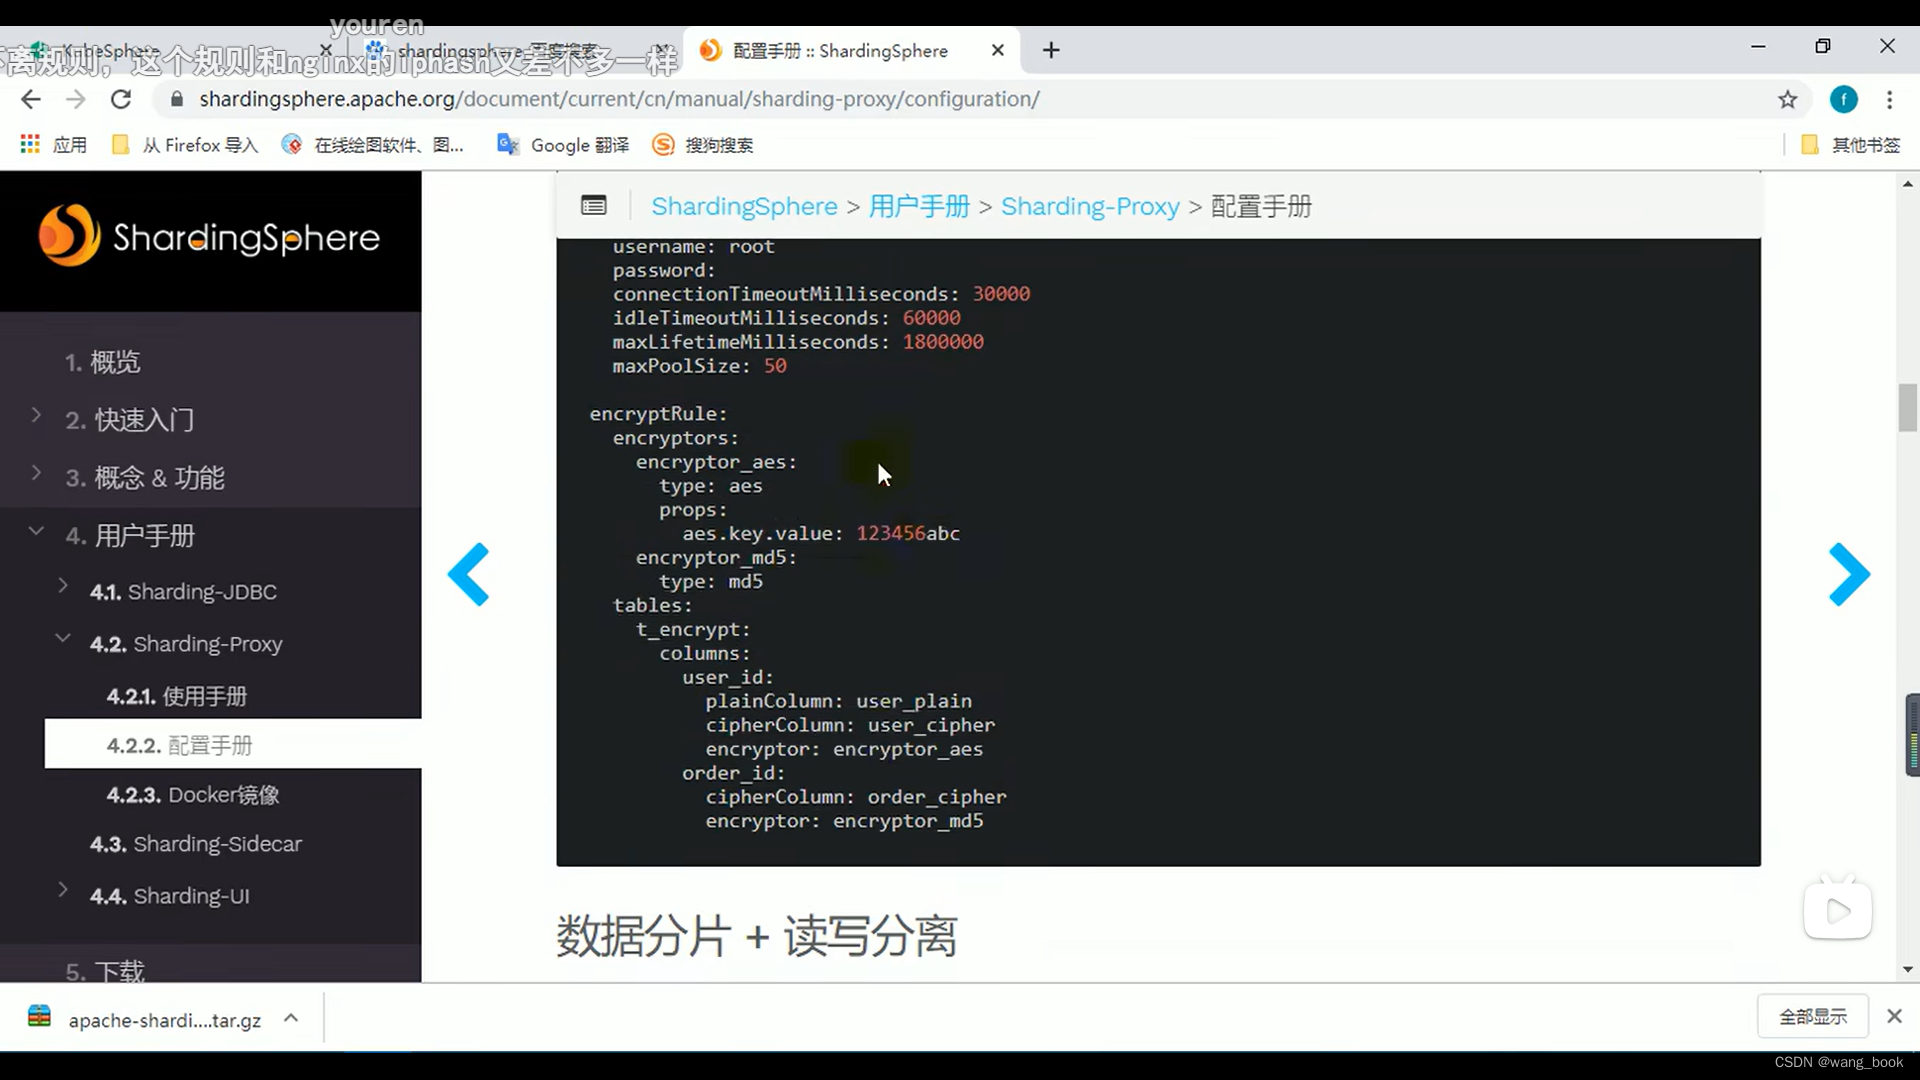
Task: Close the downloads bar
Action: pyautogui.click(x=1894, y=1016)
